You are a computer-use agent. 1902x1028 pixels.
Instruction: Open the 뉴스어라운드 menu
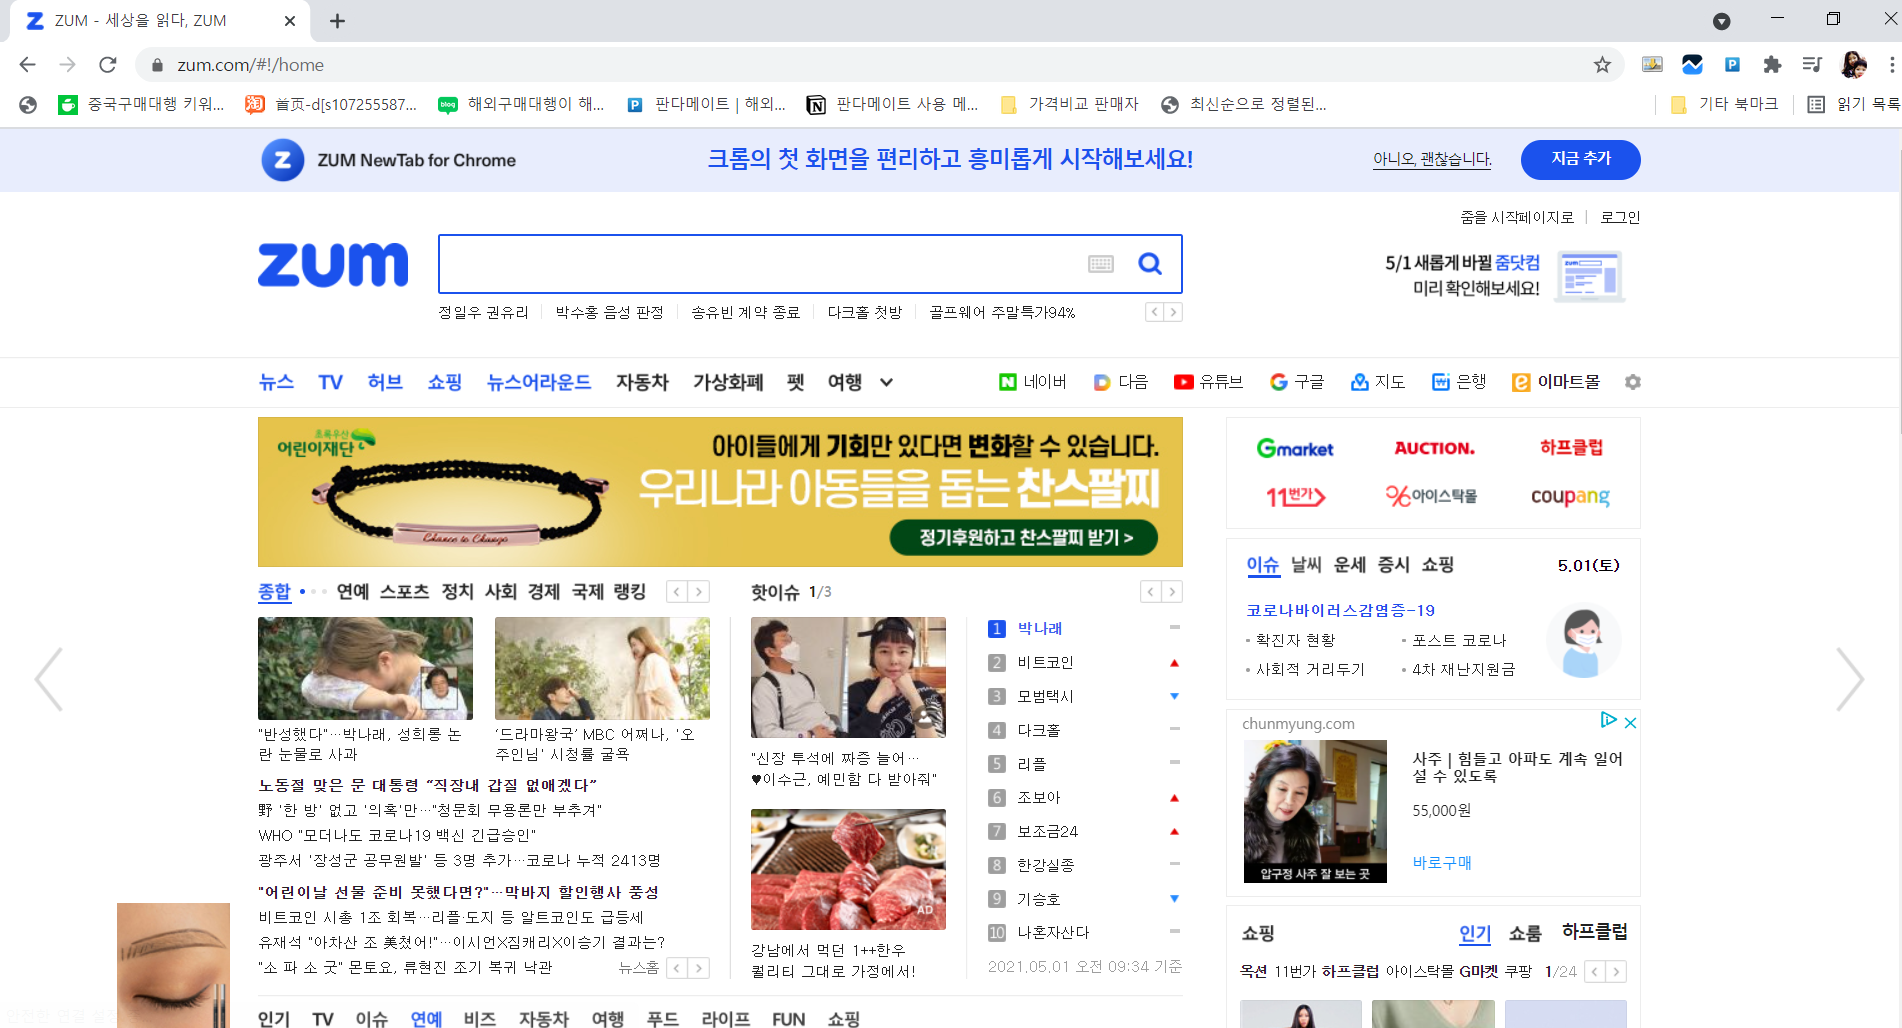pyautogui.click(x=539, y=382)
